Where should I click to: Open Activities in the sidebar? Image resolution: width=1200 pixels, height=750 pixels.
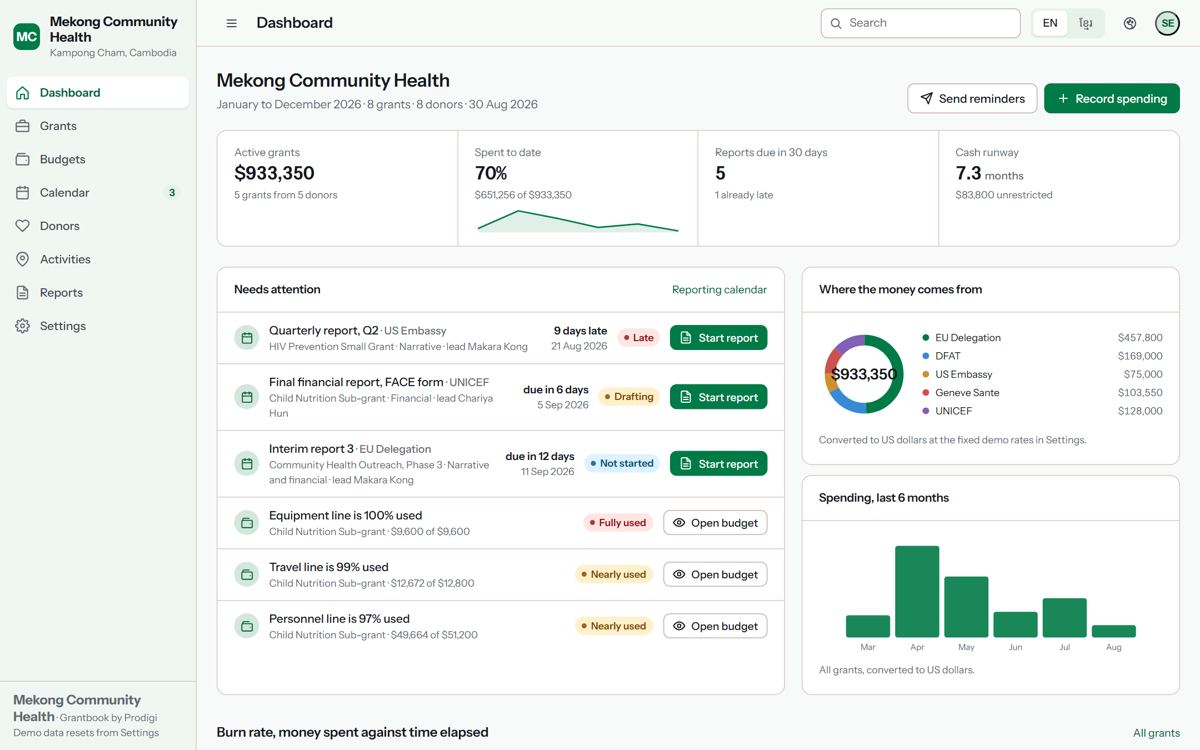(98, 259)
